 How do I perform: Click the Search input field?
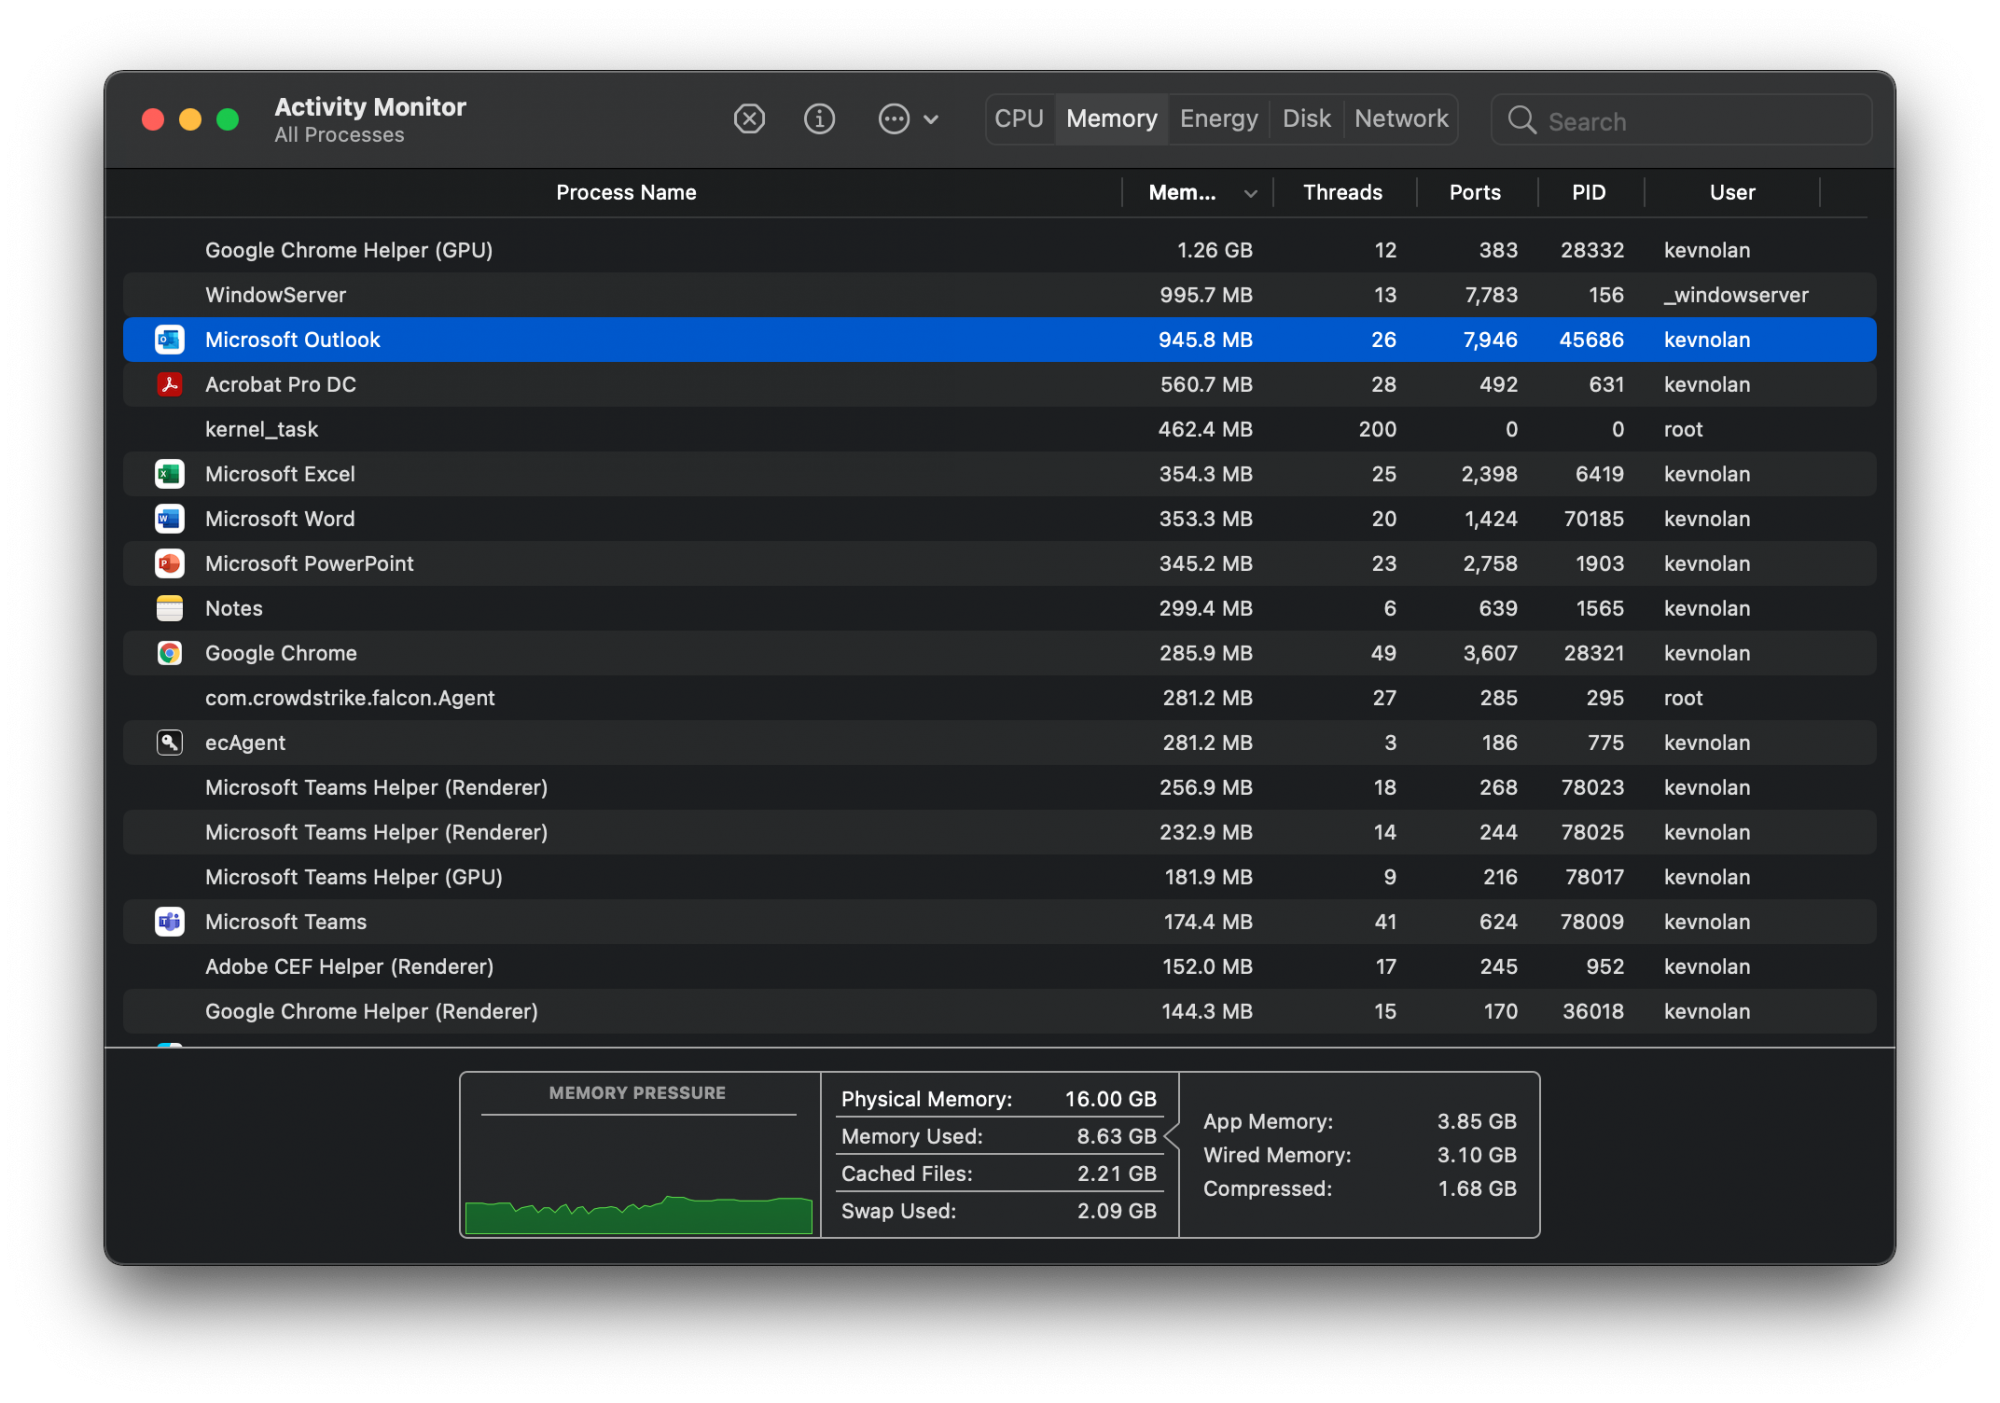(x=1700, y=121)
